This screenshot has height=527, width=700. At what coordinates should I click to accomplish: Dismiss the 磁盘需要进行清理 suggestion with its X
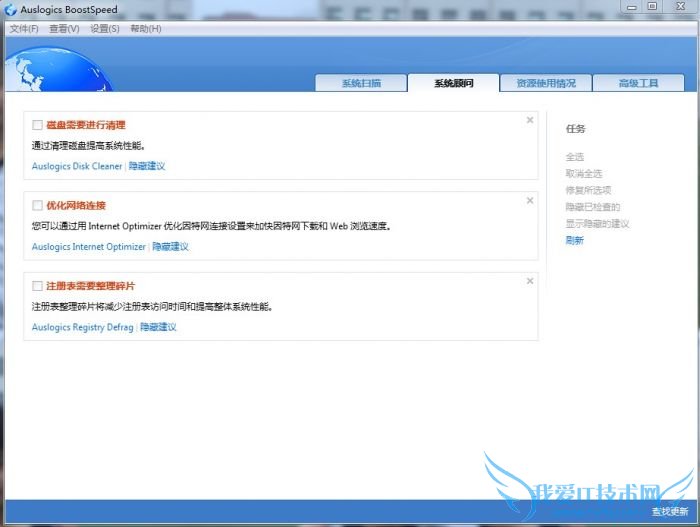[530, 120]
